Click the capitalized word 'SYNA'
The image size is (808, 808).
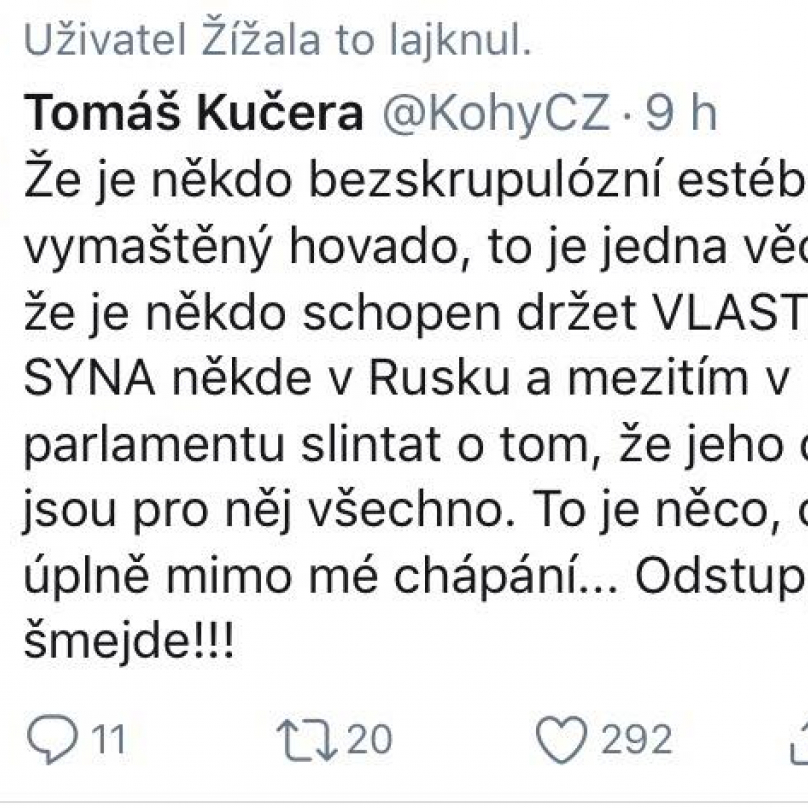click(x=90, y=379)
